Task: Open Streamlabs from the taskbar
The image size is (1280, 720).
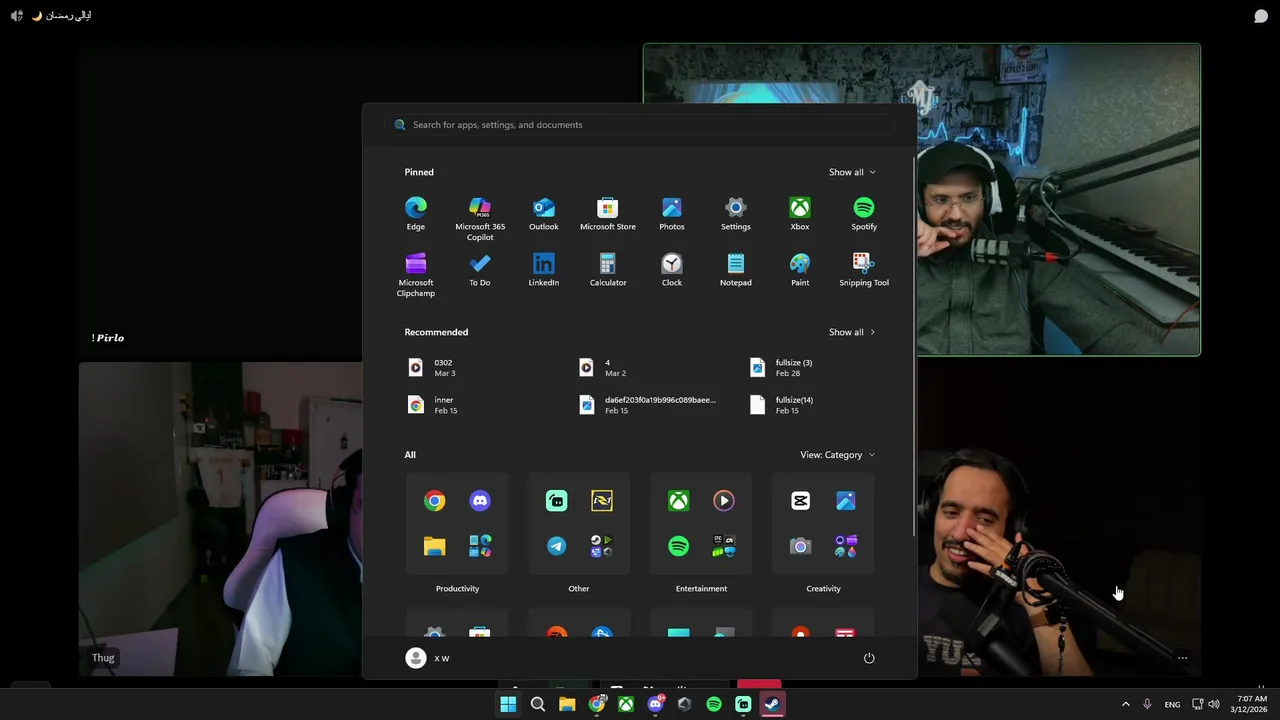Action: click(x=743, y=704)
